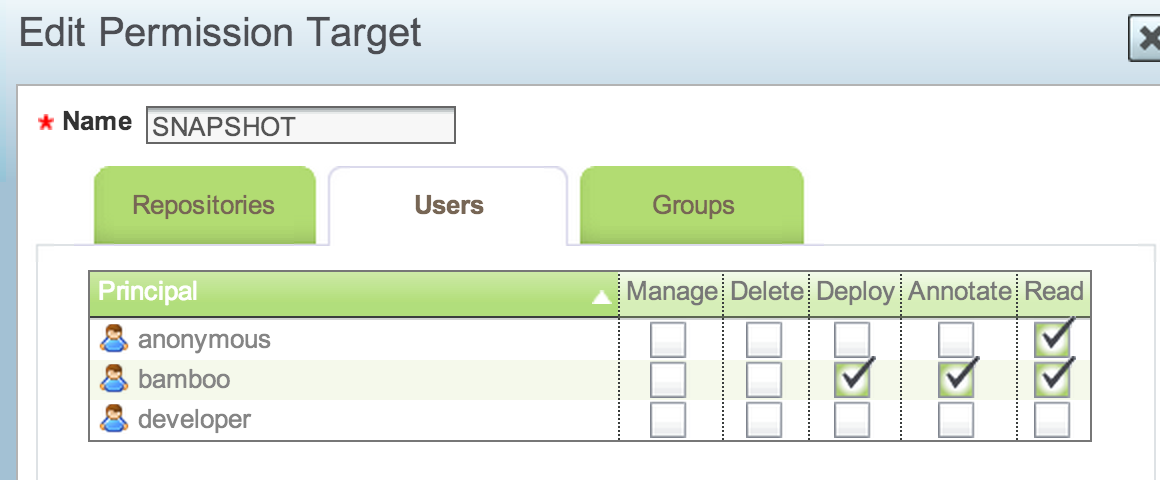The image size is (1160, 480).
Task: Click the Principal sort arrow
Action: pyautogui.click(x=601, y=296)
